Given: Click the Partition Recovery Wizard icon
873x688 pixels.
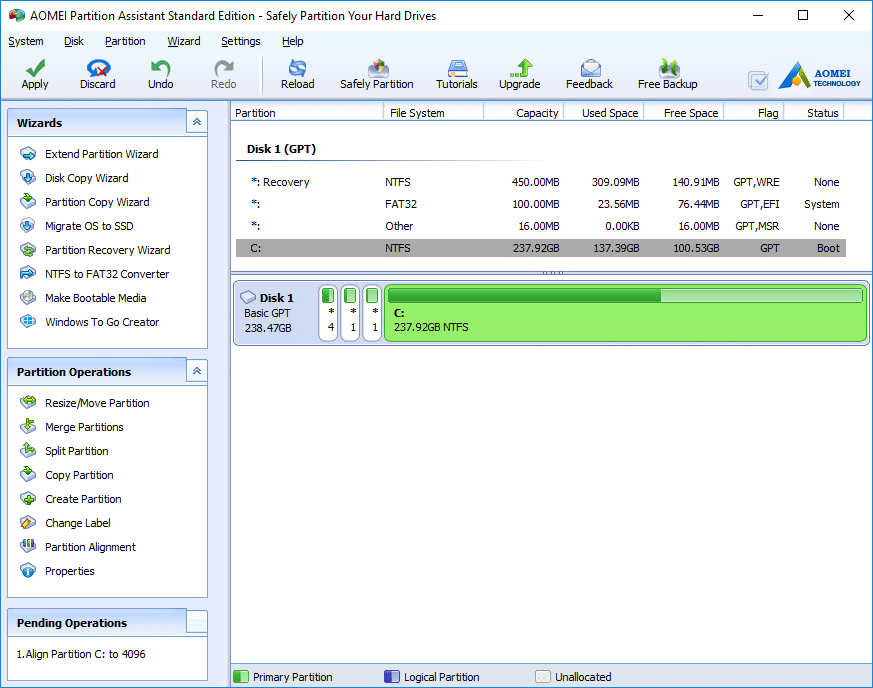Looking at the screenshot, I should point(28,249).
